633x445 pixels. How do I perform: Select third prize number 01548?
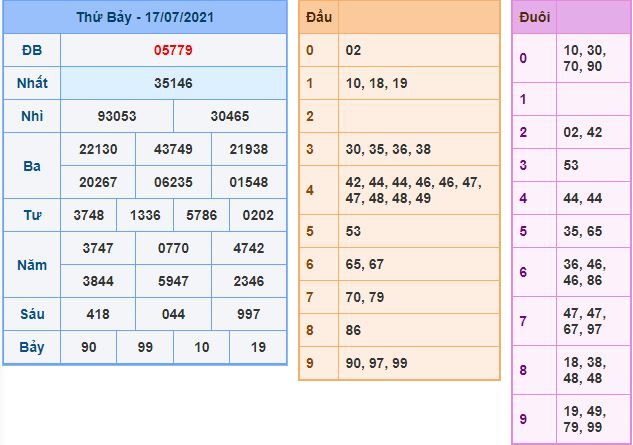tap(249, 182)
